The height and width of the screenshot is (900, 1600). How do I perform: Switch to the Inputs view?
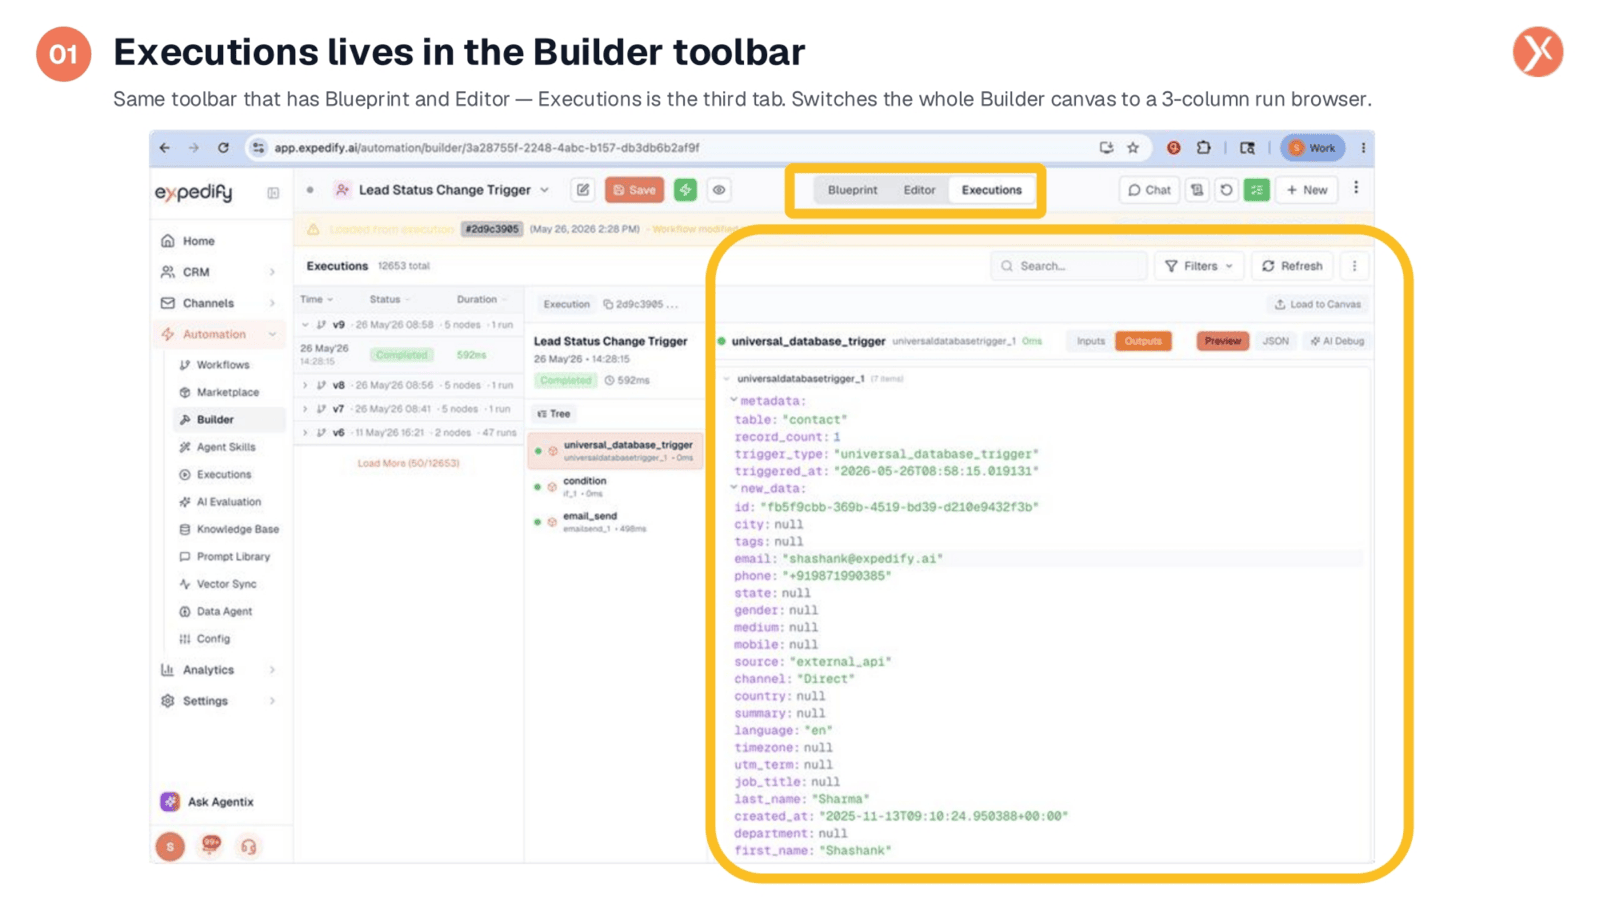pyautogui.click(x=1090, y=341)
